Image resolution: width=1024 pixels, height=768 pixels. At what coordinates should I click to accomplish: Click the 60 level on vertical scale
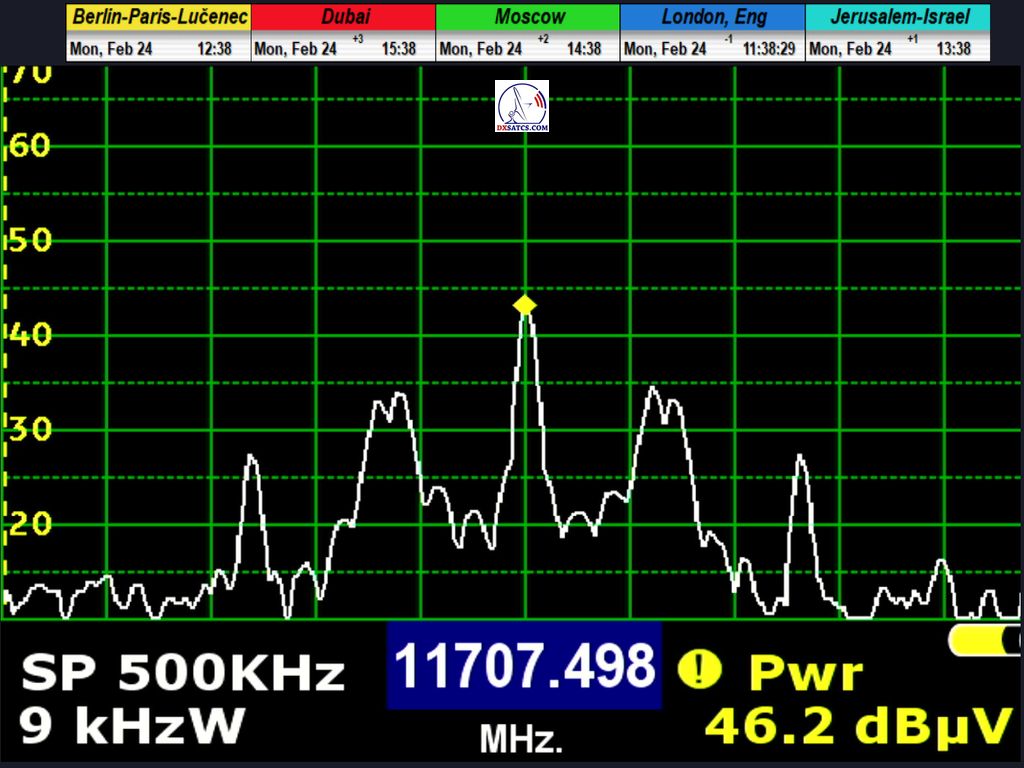pos(29,146)
